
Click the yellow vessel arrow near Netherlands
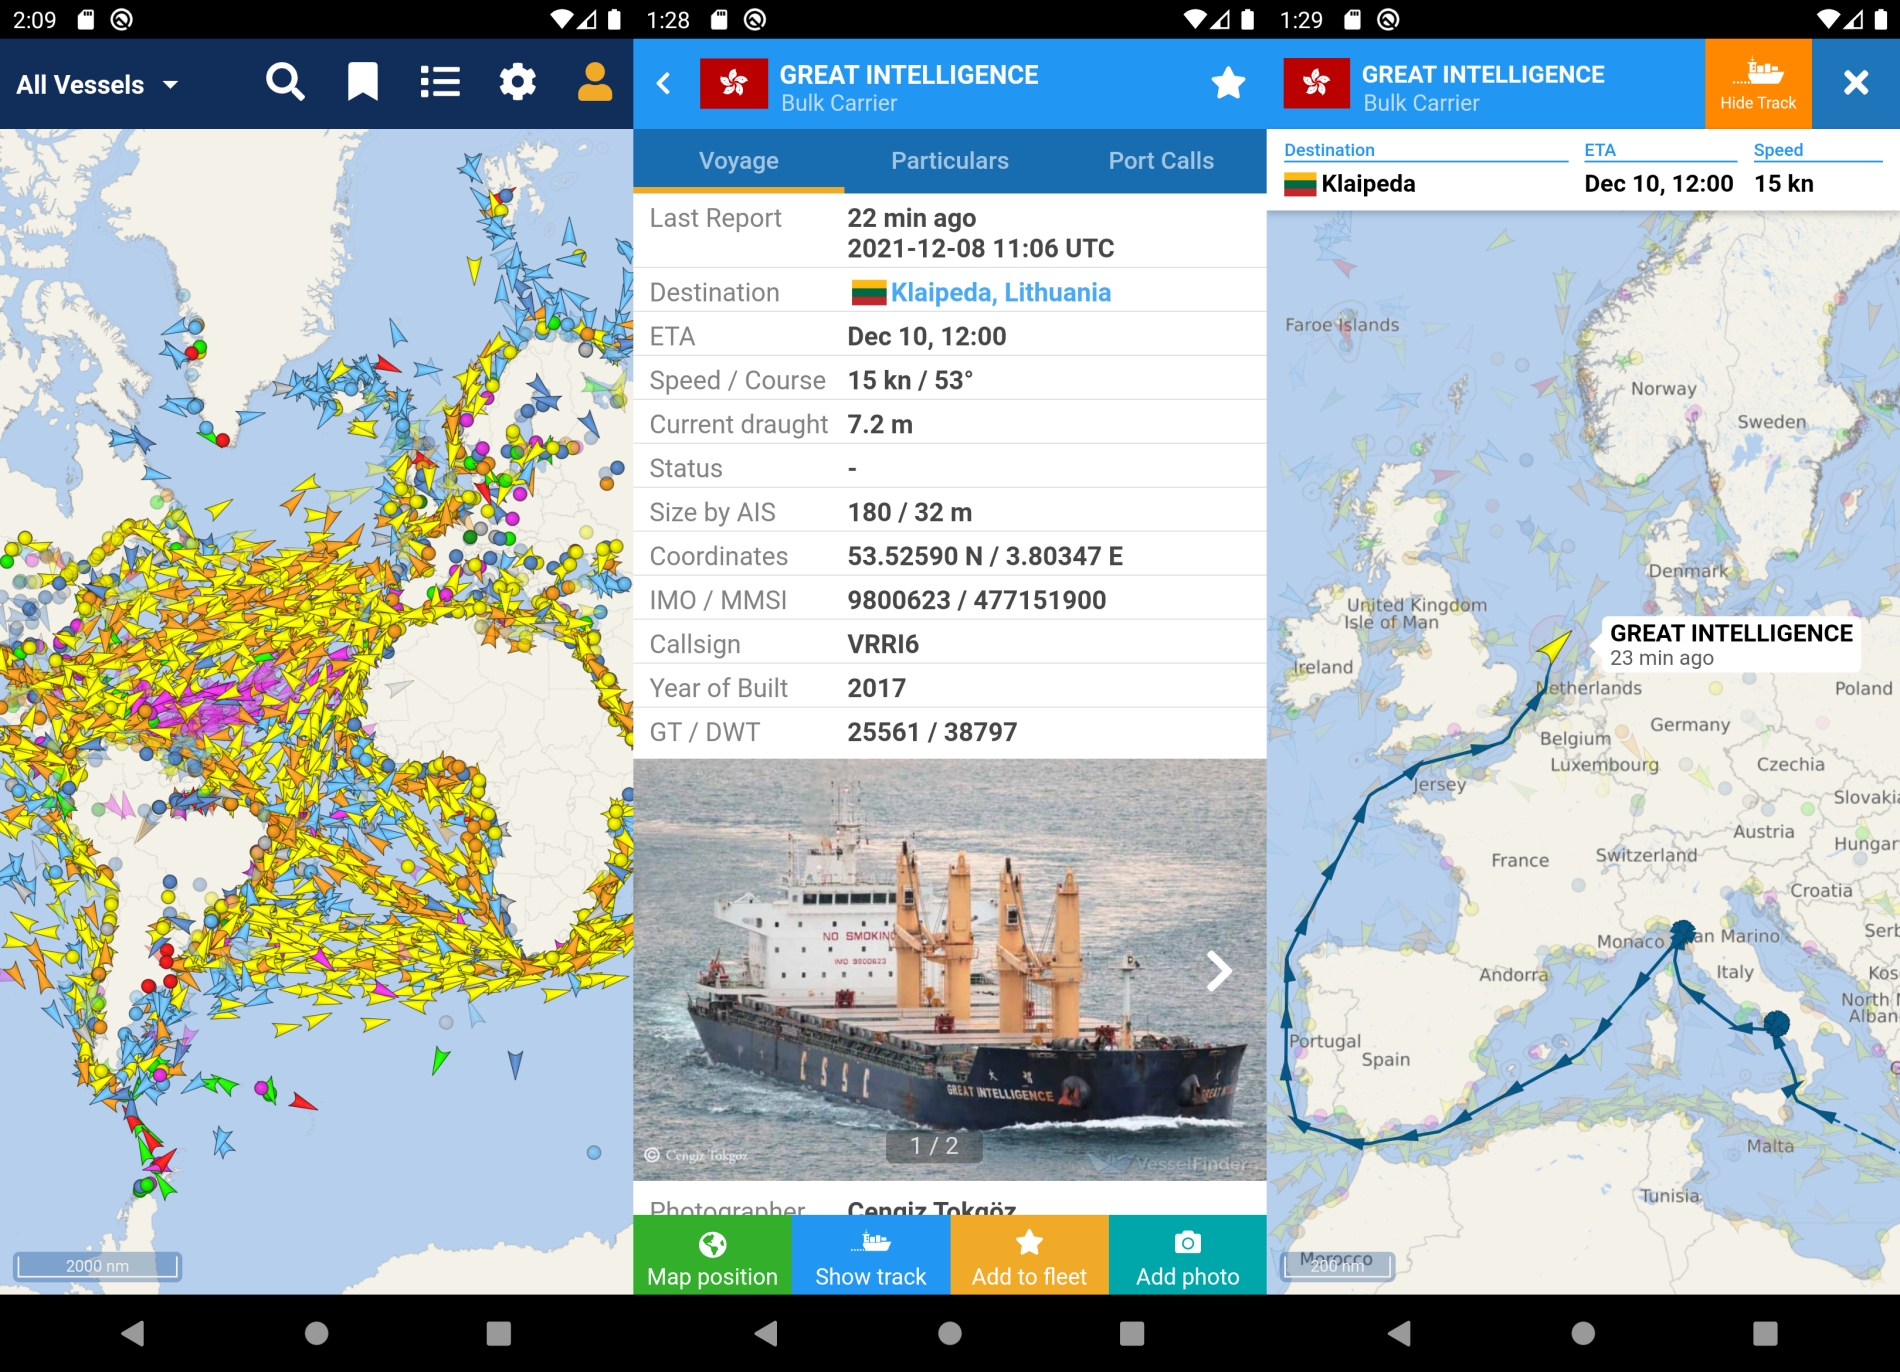pos(1553,646)
